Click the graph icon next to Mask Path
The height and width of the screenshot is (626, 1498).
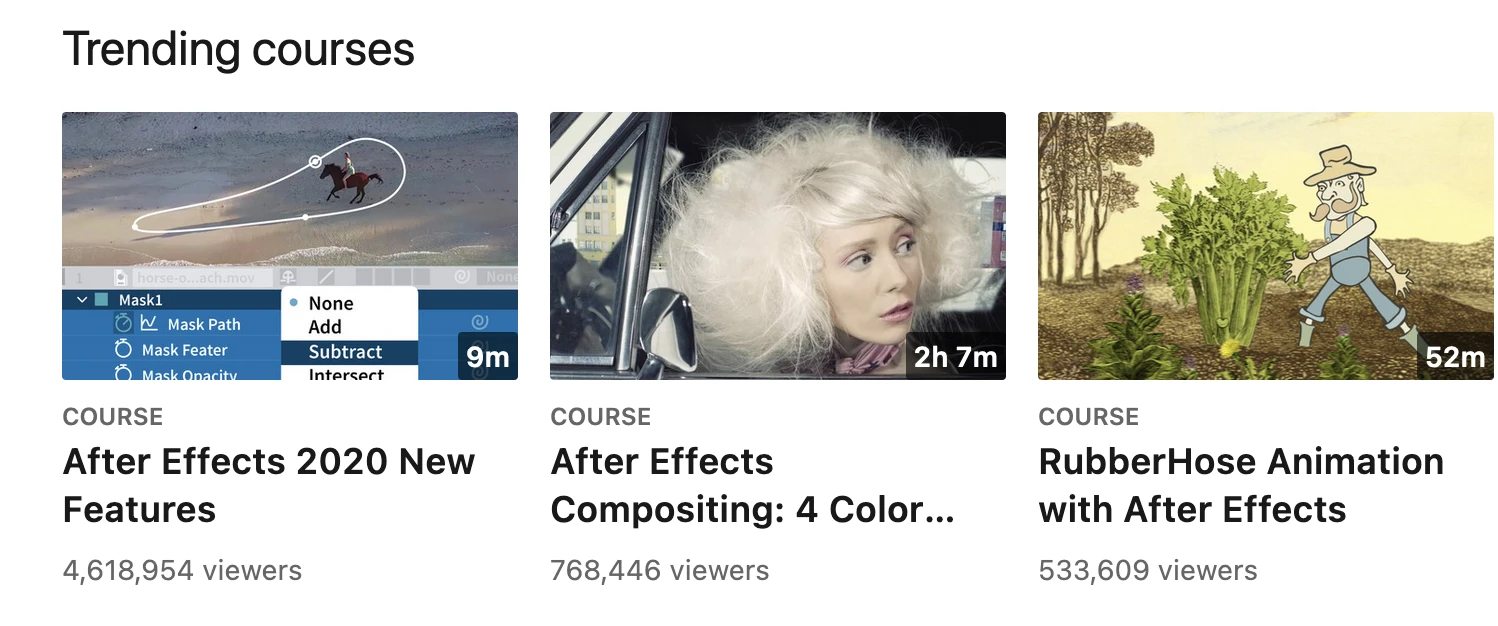point(150,323)
